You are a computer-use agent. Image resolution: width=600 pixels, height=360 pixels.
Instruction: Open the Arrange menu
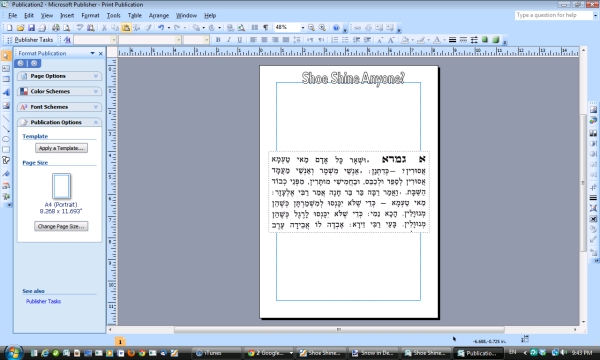click(159, 15)
